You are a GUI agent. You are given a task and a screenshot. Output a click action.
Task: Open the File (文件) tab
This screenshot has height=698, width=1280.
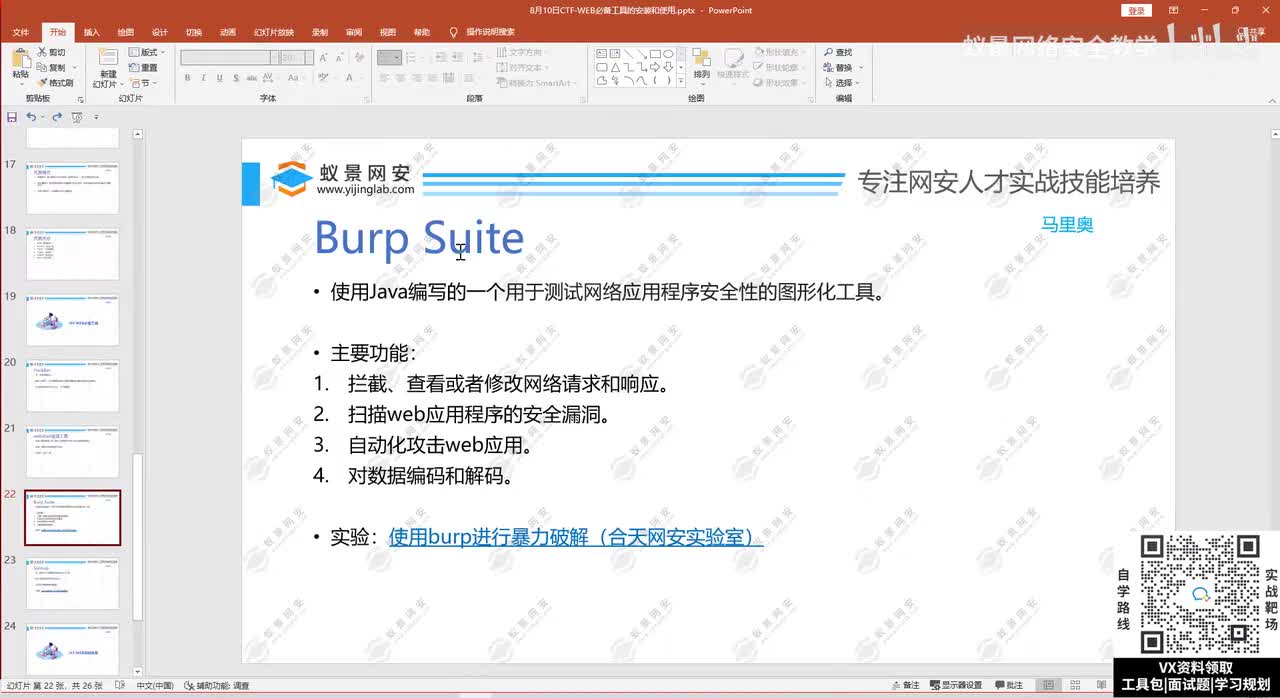20,32
